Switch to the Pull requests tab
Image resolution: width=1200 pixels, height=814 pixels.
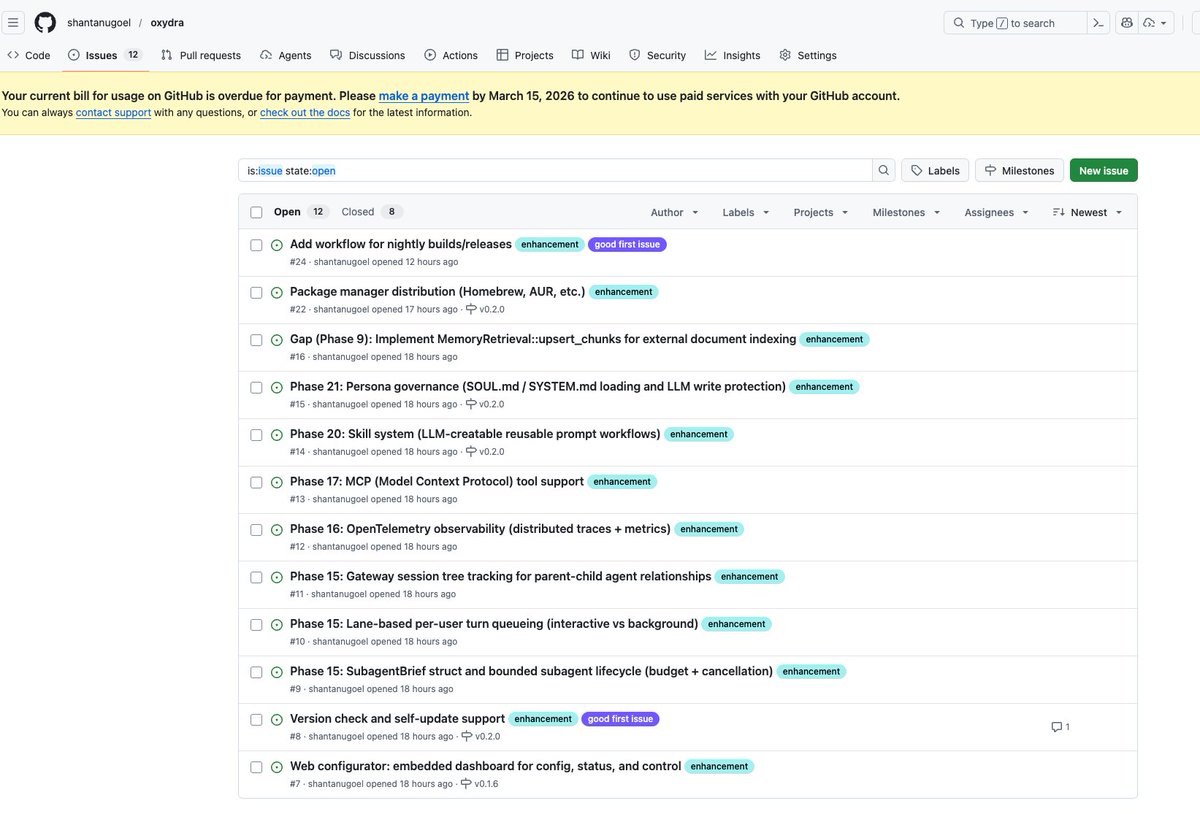tap(201, 55)
